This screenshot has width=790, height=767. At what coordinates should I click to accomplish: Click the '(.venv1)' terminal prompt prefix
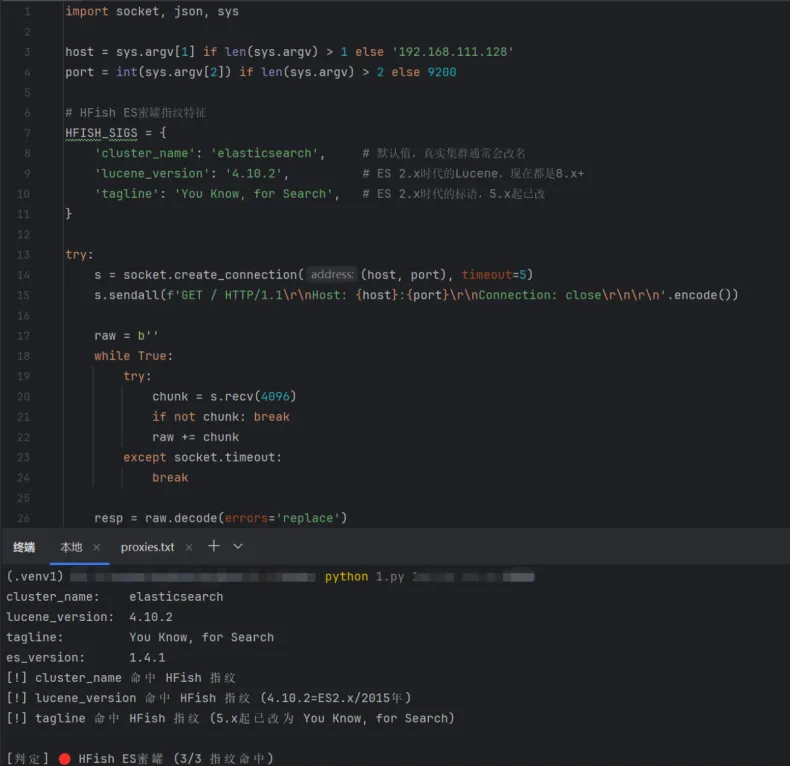click(35, 577)
